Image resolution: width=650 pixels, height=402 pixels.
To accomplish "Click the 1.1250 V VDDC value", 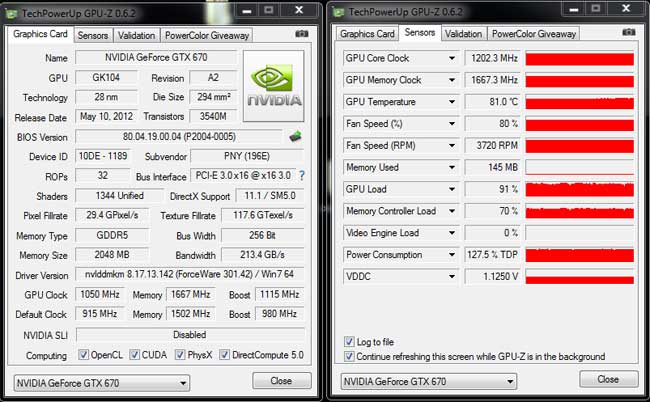I will pyautogui.click(x=493, y=276).
